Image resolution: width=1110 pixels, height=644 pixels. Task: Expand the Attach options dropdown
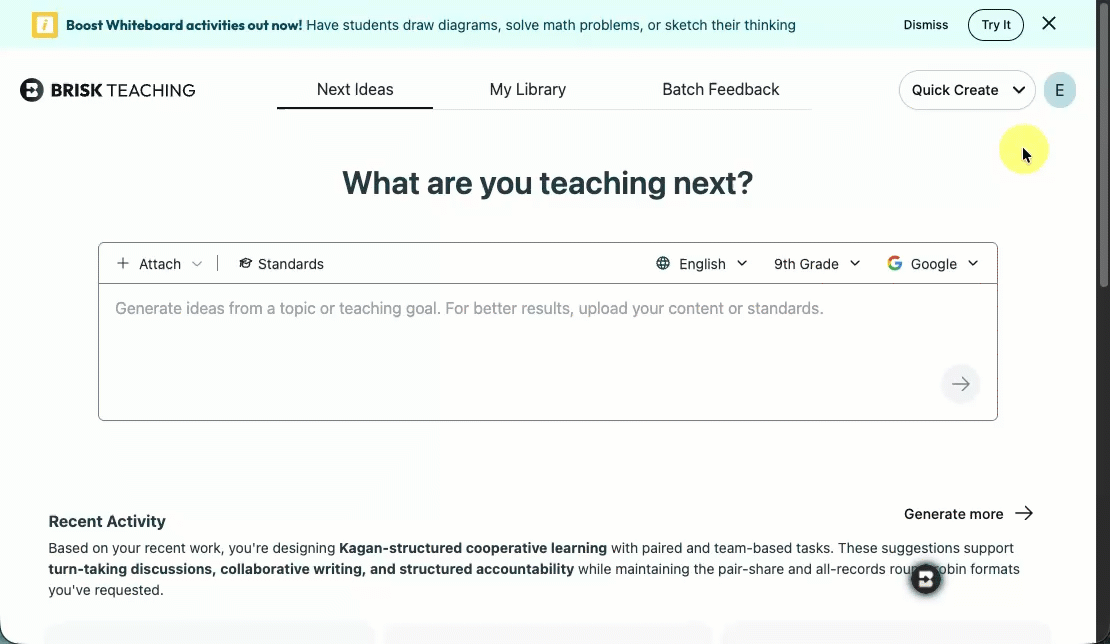pos(197,263)
